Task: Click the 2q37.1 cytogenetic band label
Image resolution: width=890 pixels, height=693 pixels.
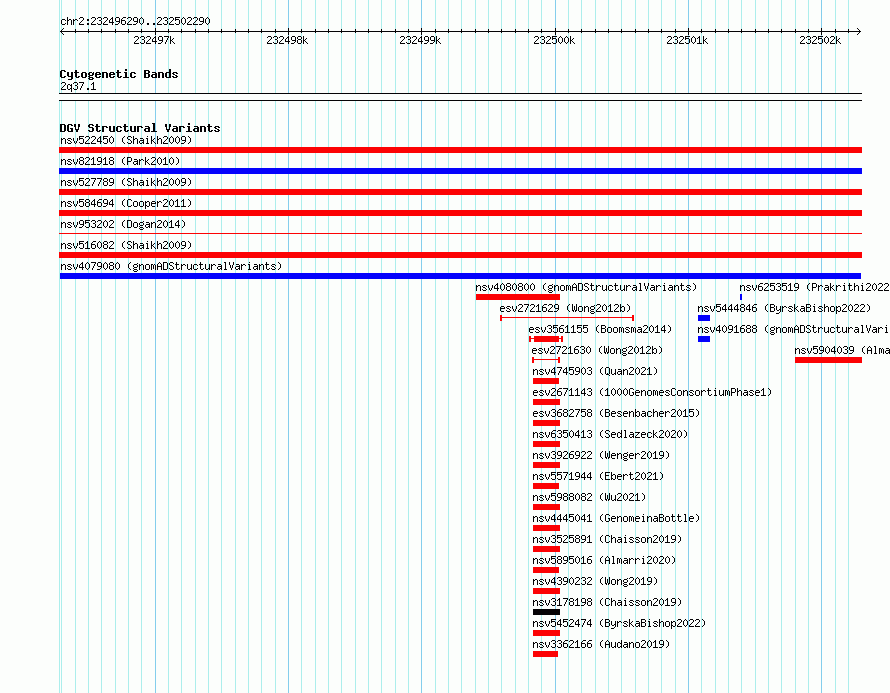Action: coord(78,86)
